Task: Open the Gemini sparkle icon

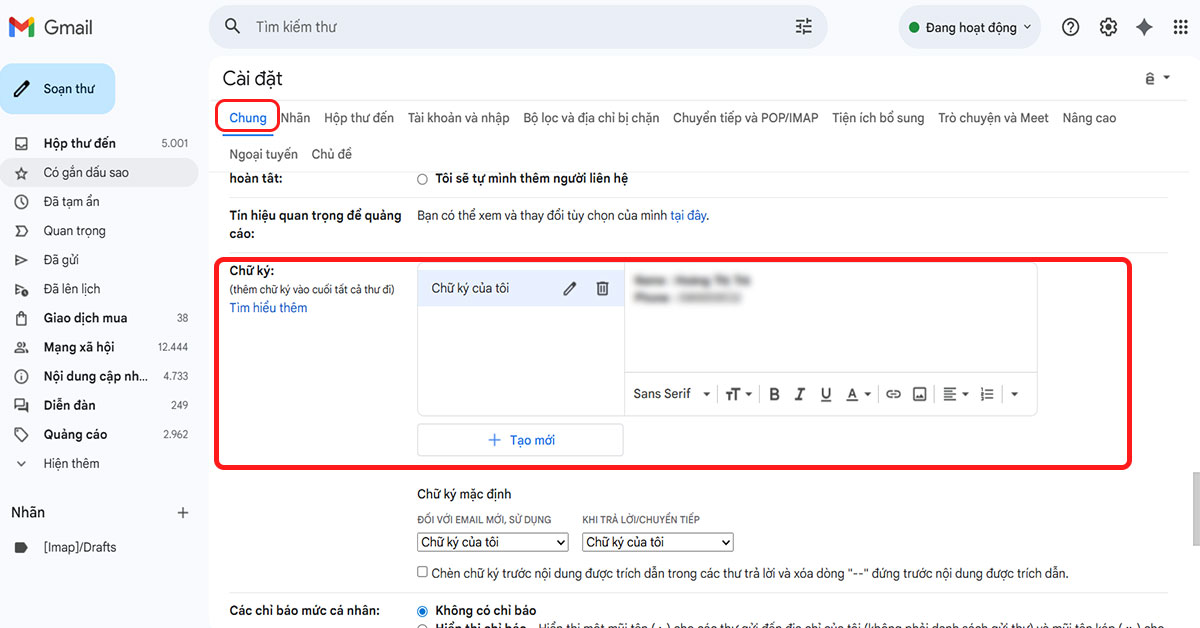Action: pos(1144,27)
